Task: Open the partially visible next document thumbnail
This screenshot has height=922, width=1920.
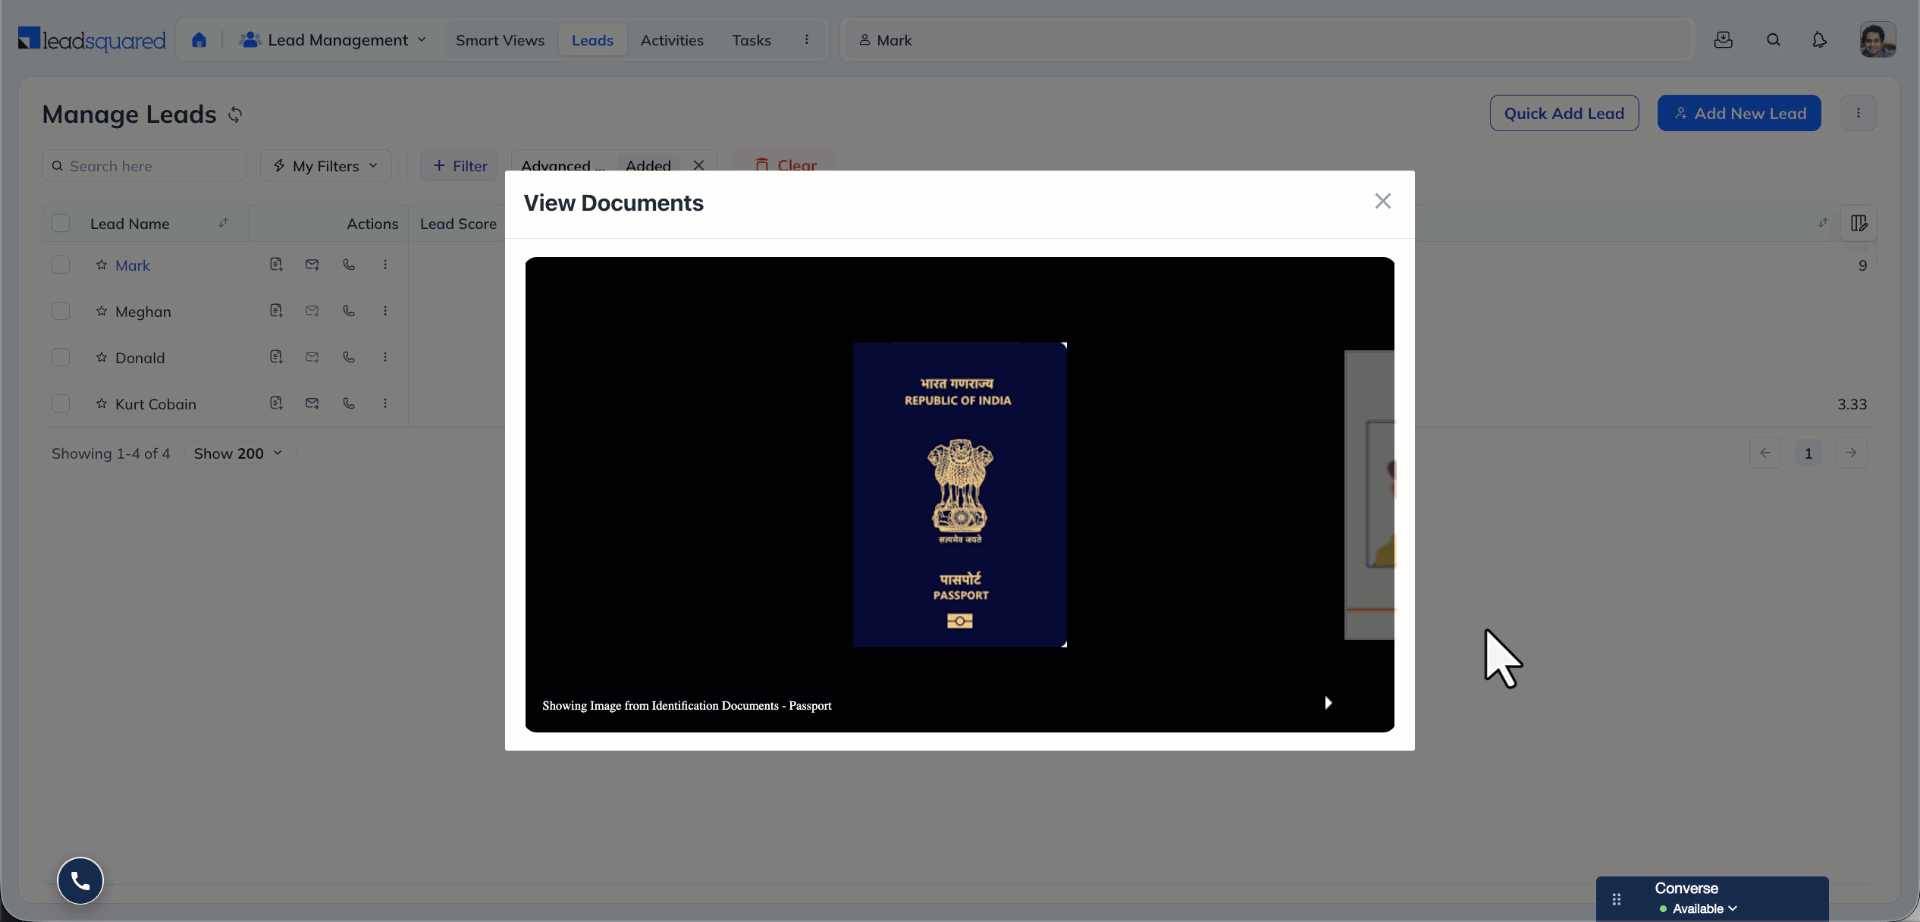Action: click(x=1370, y=494)
